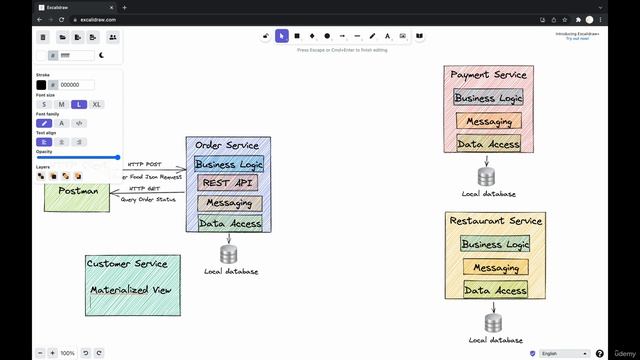
Task: Click the reset canvas trash icon
Action: (43, 38)
